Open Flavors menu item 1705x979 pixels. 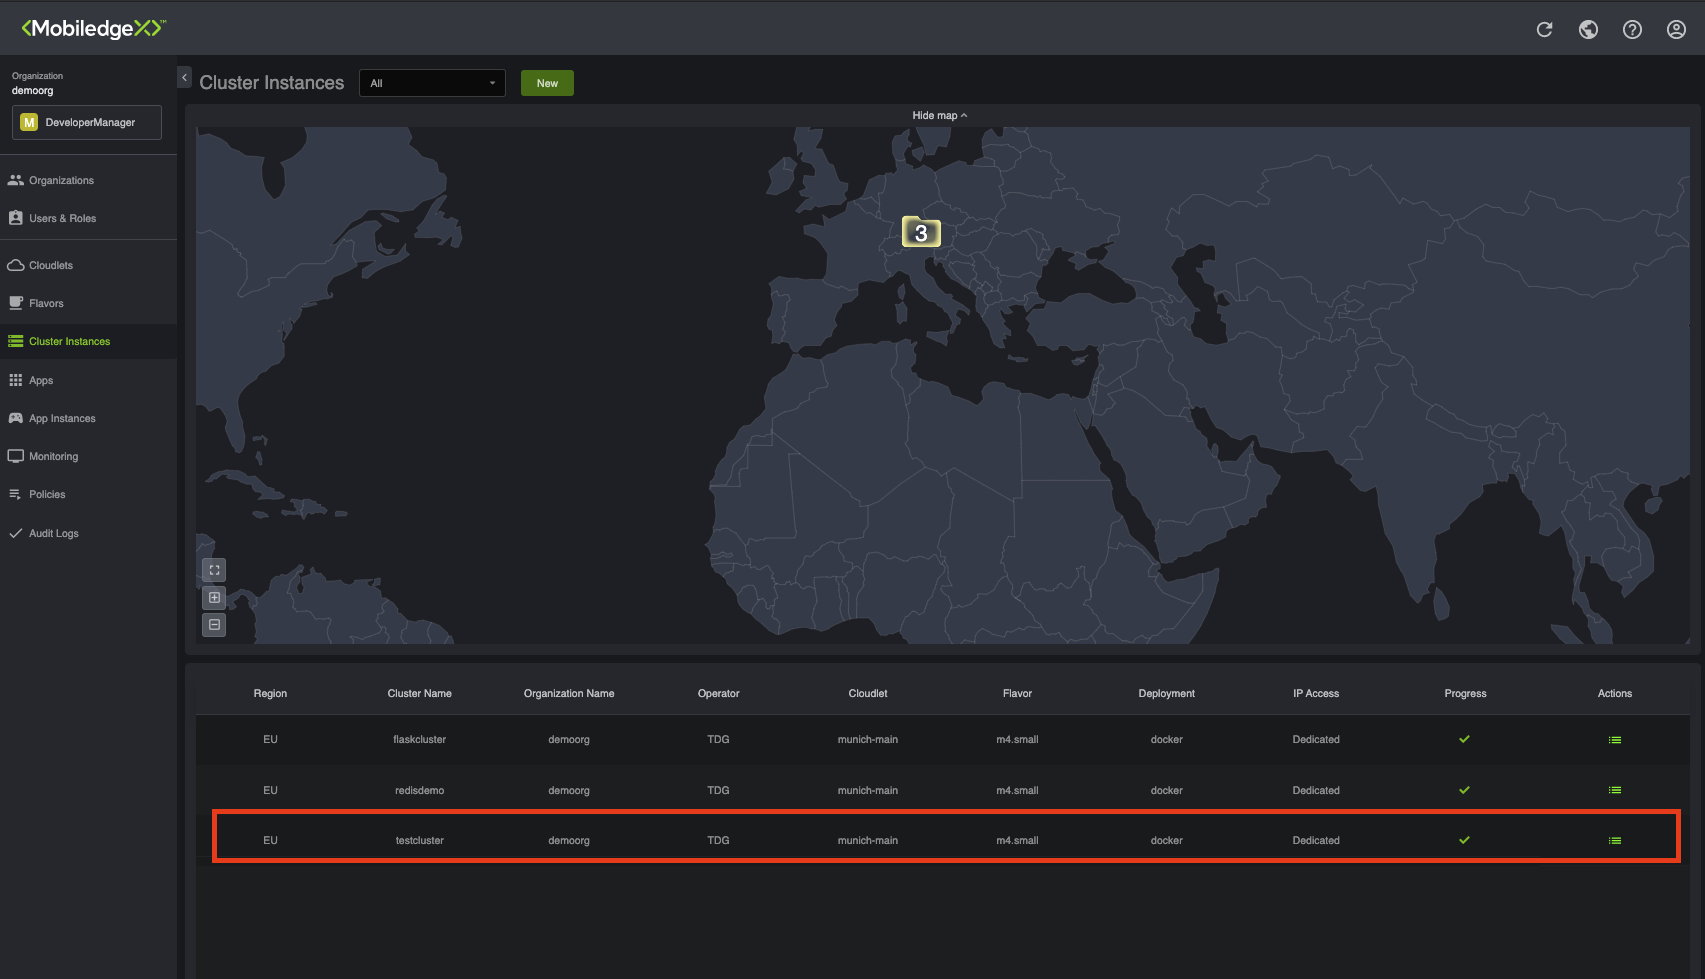click(46, 303)
